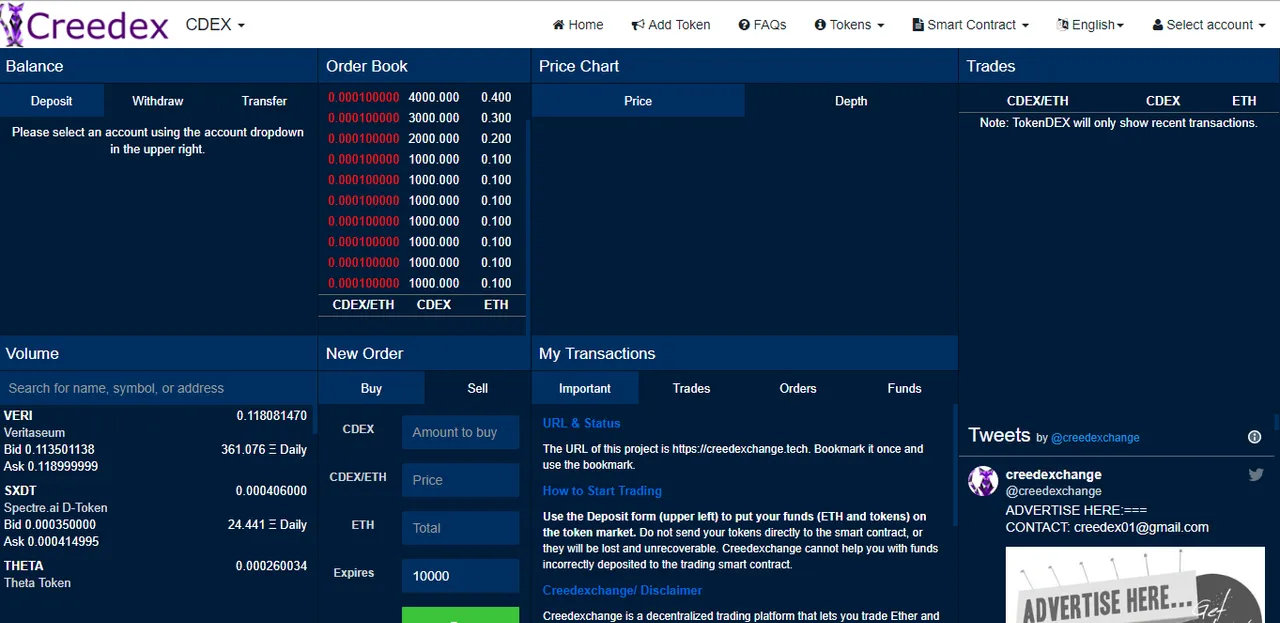
Task: Open the Funds tab
Action: pos(904,388)
